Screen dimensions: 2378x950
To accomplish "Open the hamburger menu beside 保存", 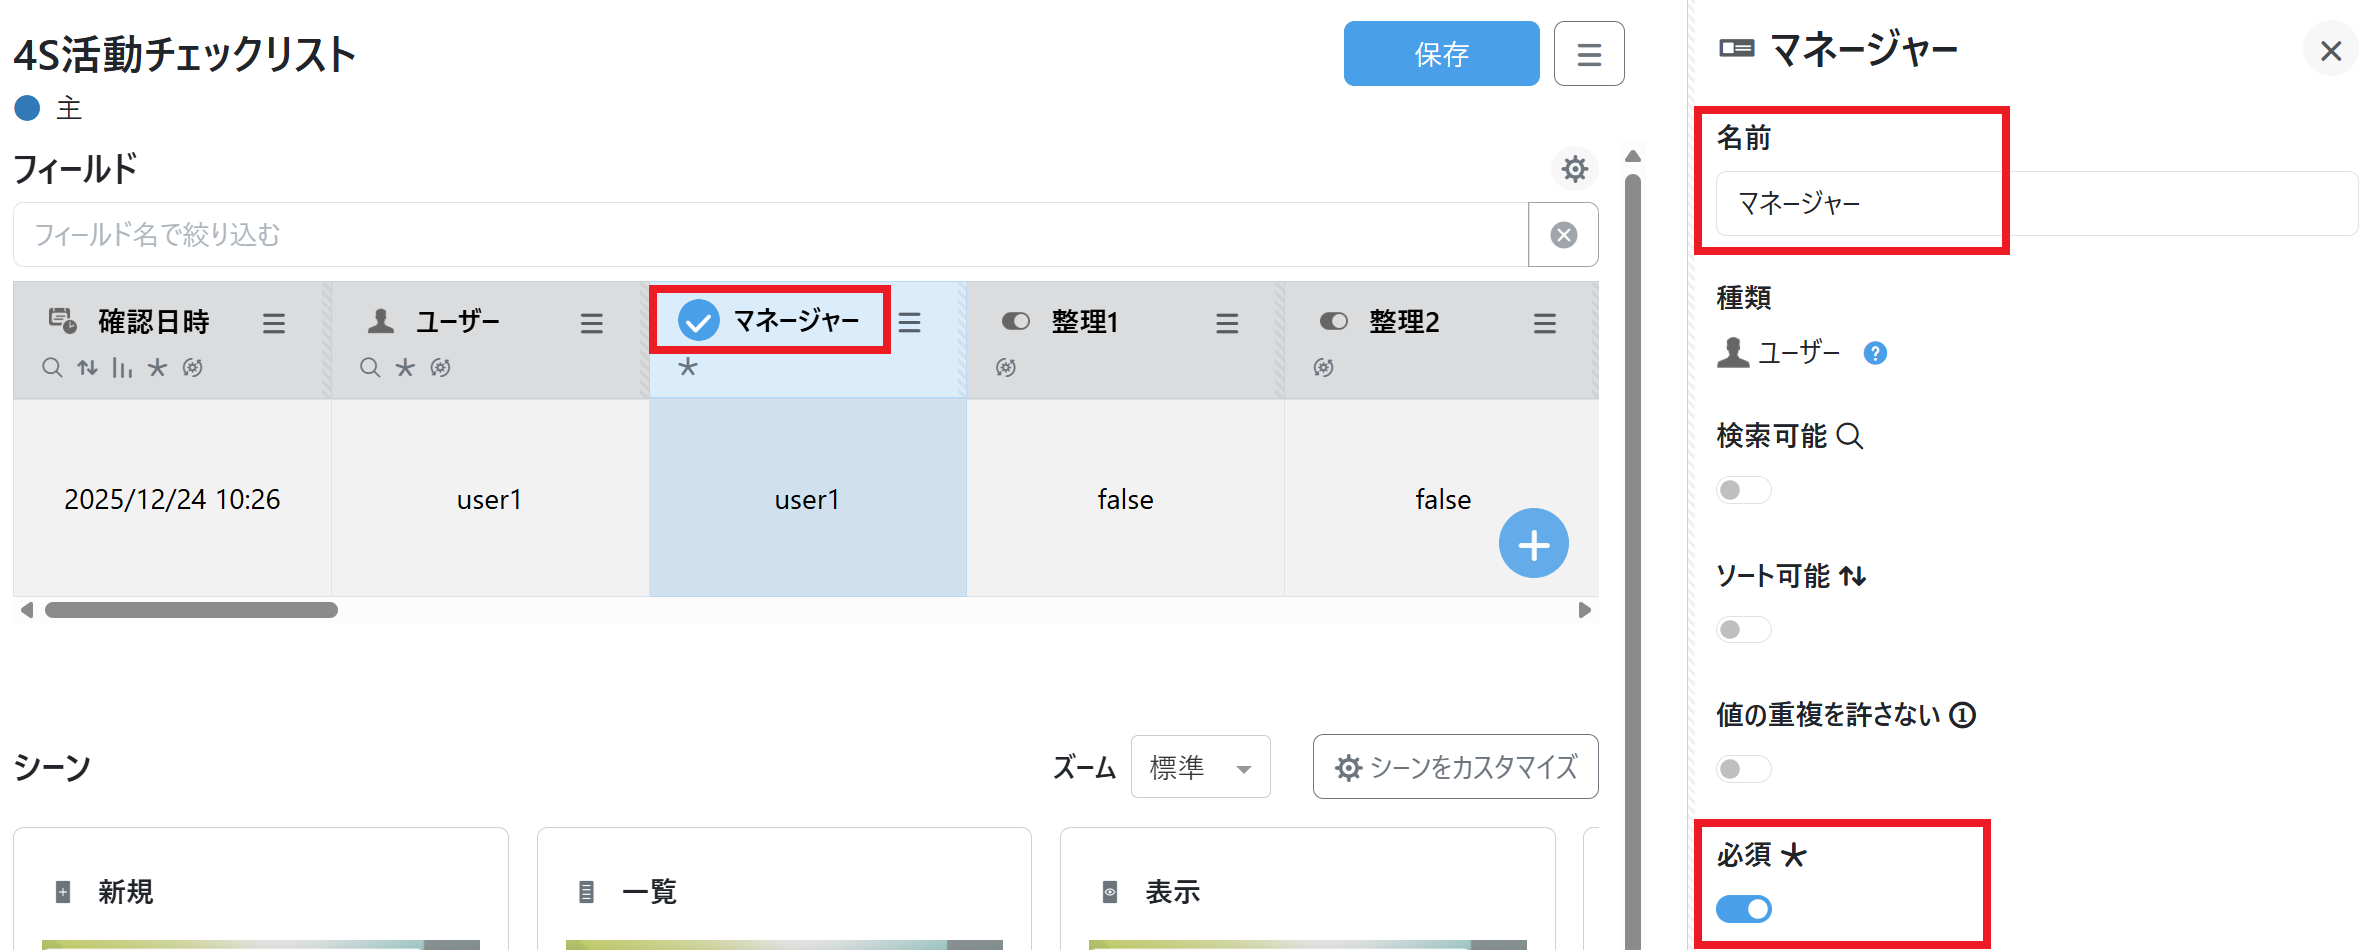I will [x=1589, y=54].
